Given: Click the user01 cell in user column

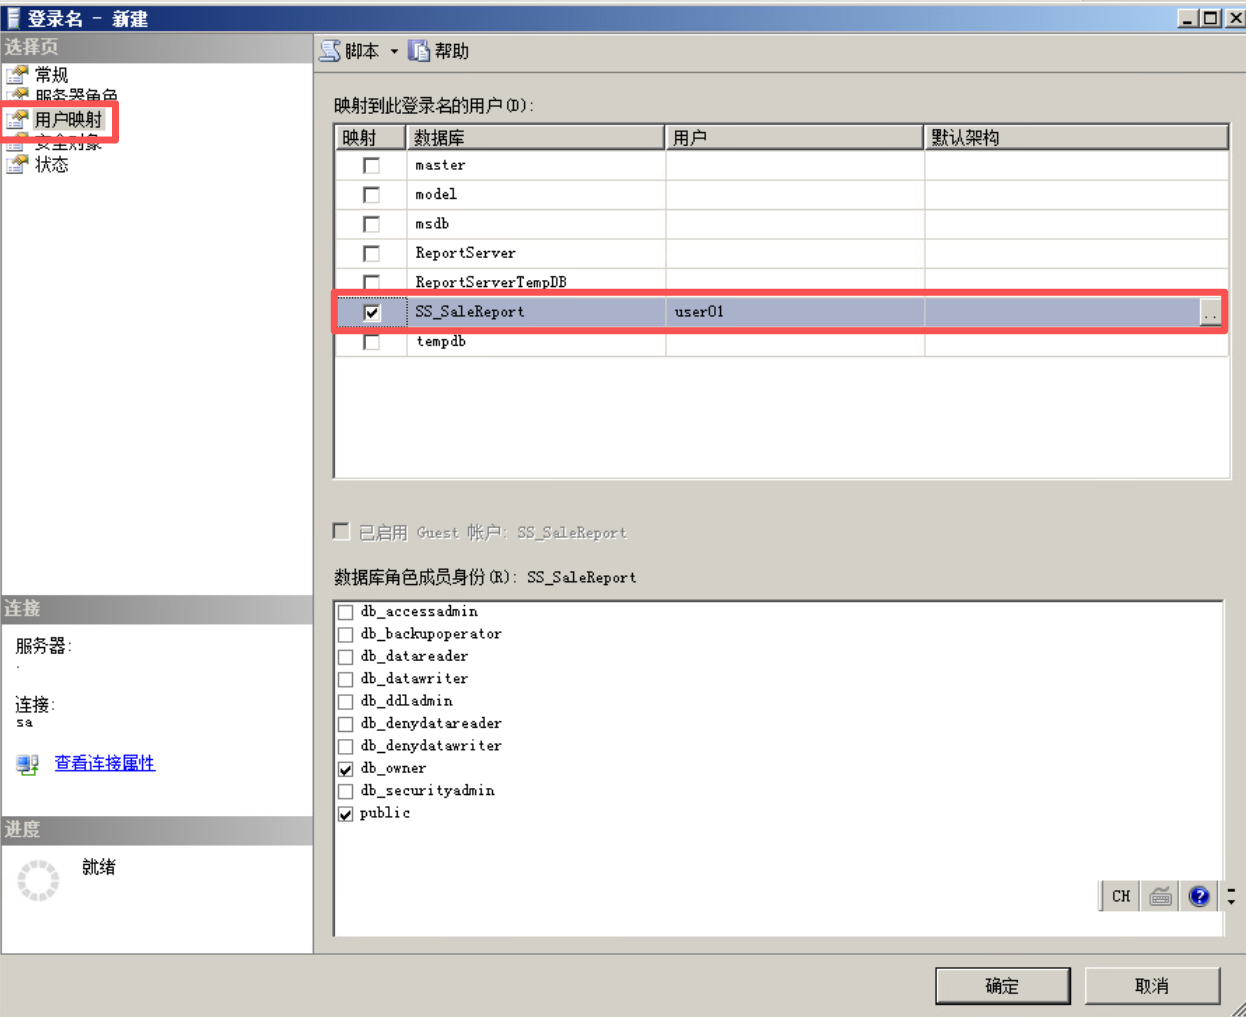Looking at the screenshot, I should point(794,312).
